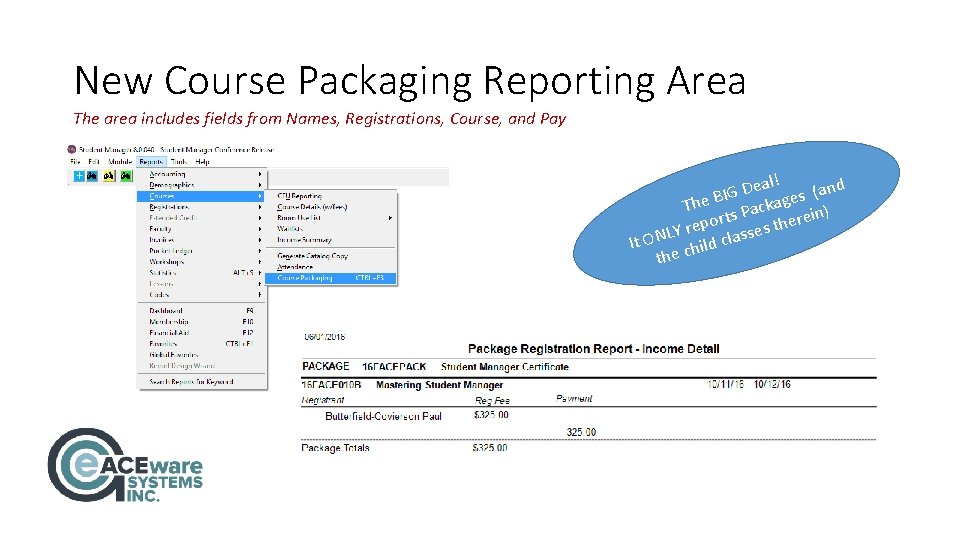Open Membership from the Reports menu
The height and width of the screenshot is (540, 960).
[168, 322]
